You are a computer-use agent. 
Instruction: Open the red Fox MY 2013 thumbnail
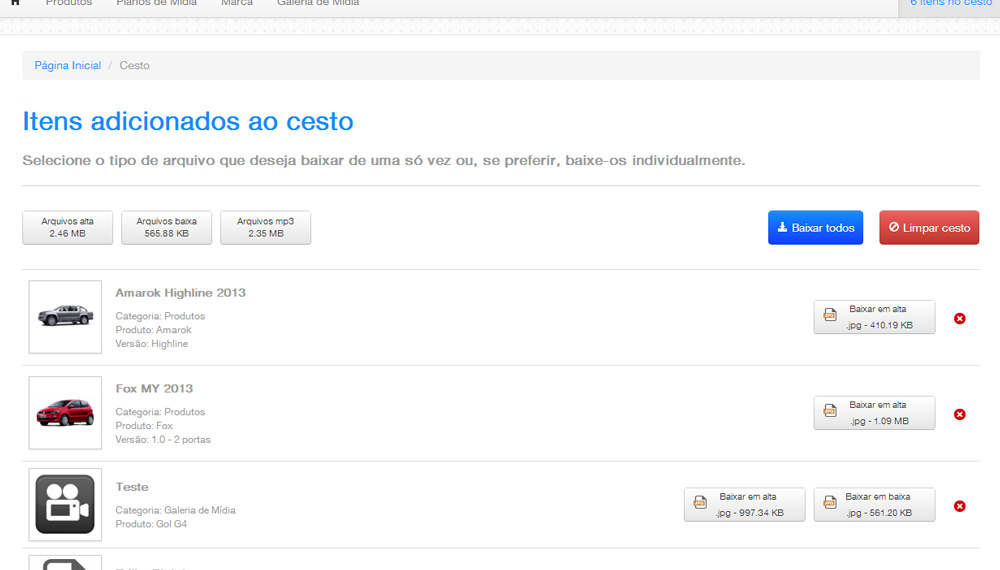(x=65, y=413)
